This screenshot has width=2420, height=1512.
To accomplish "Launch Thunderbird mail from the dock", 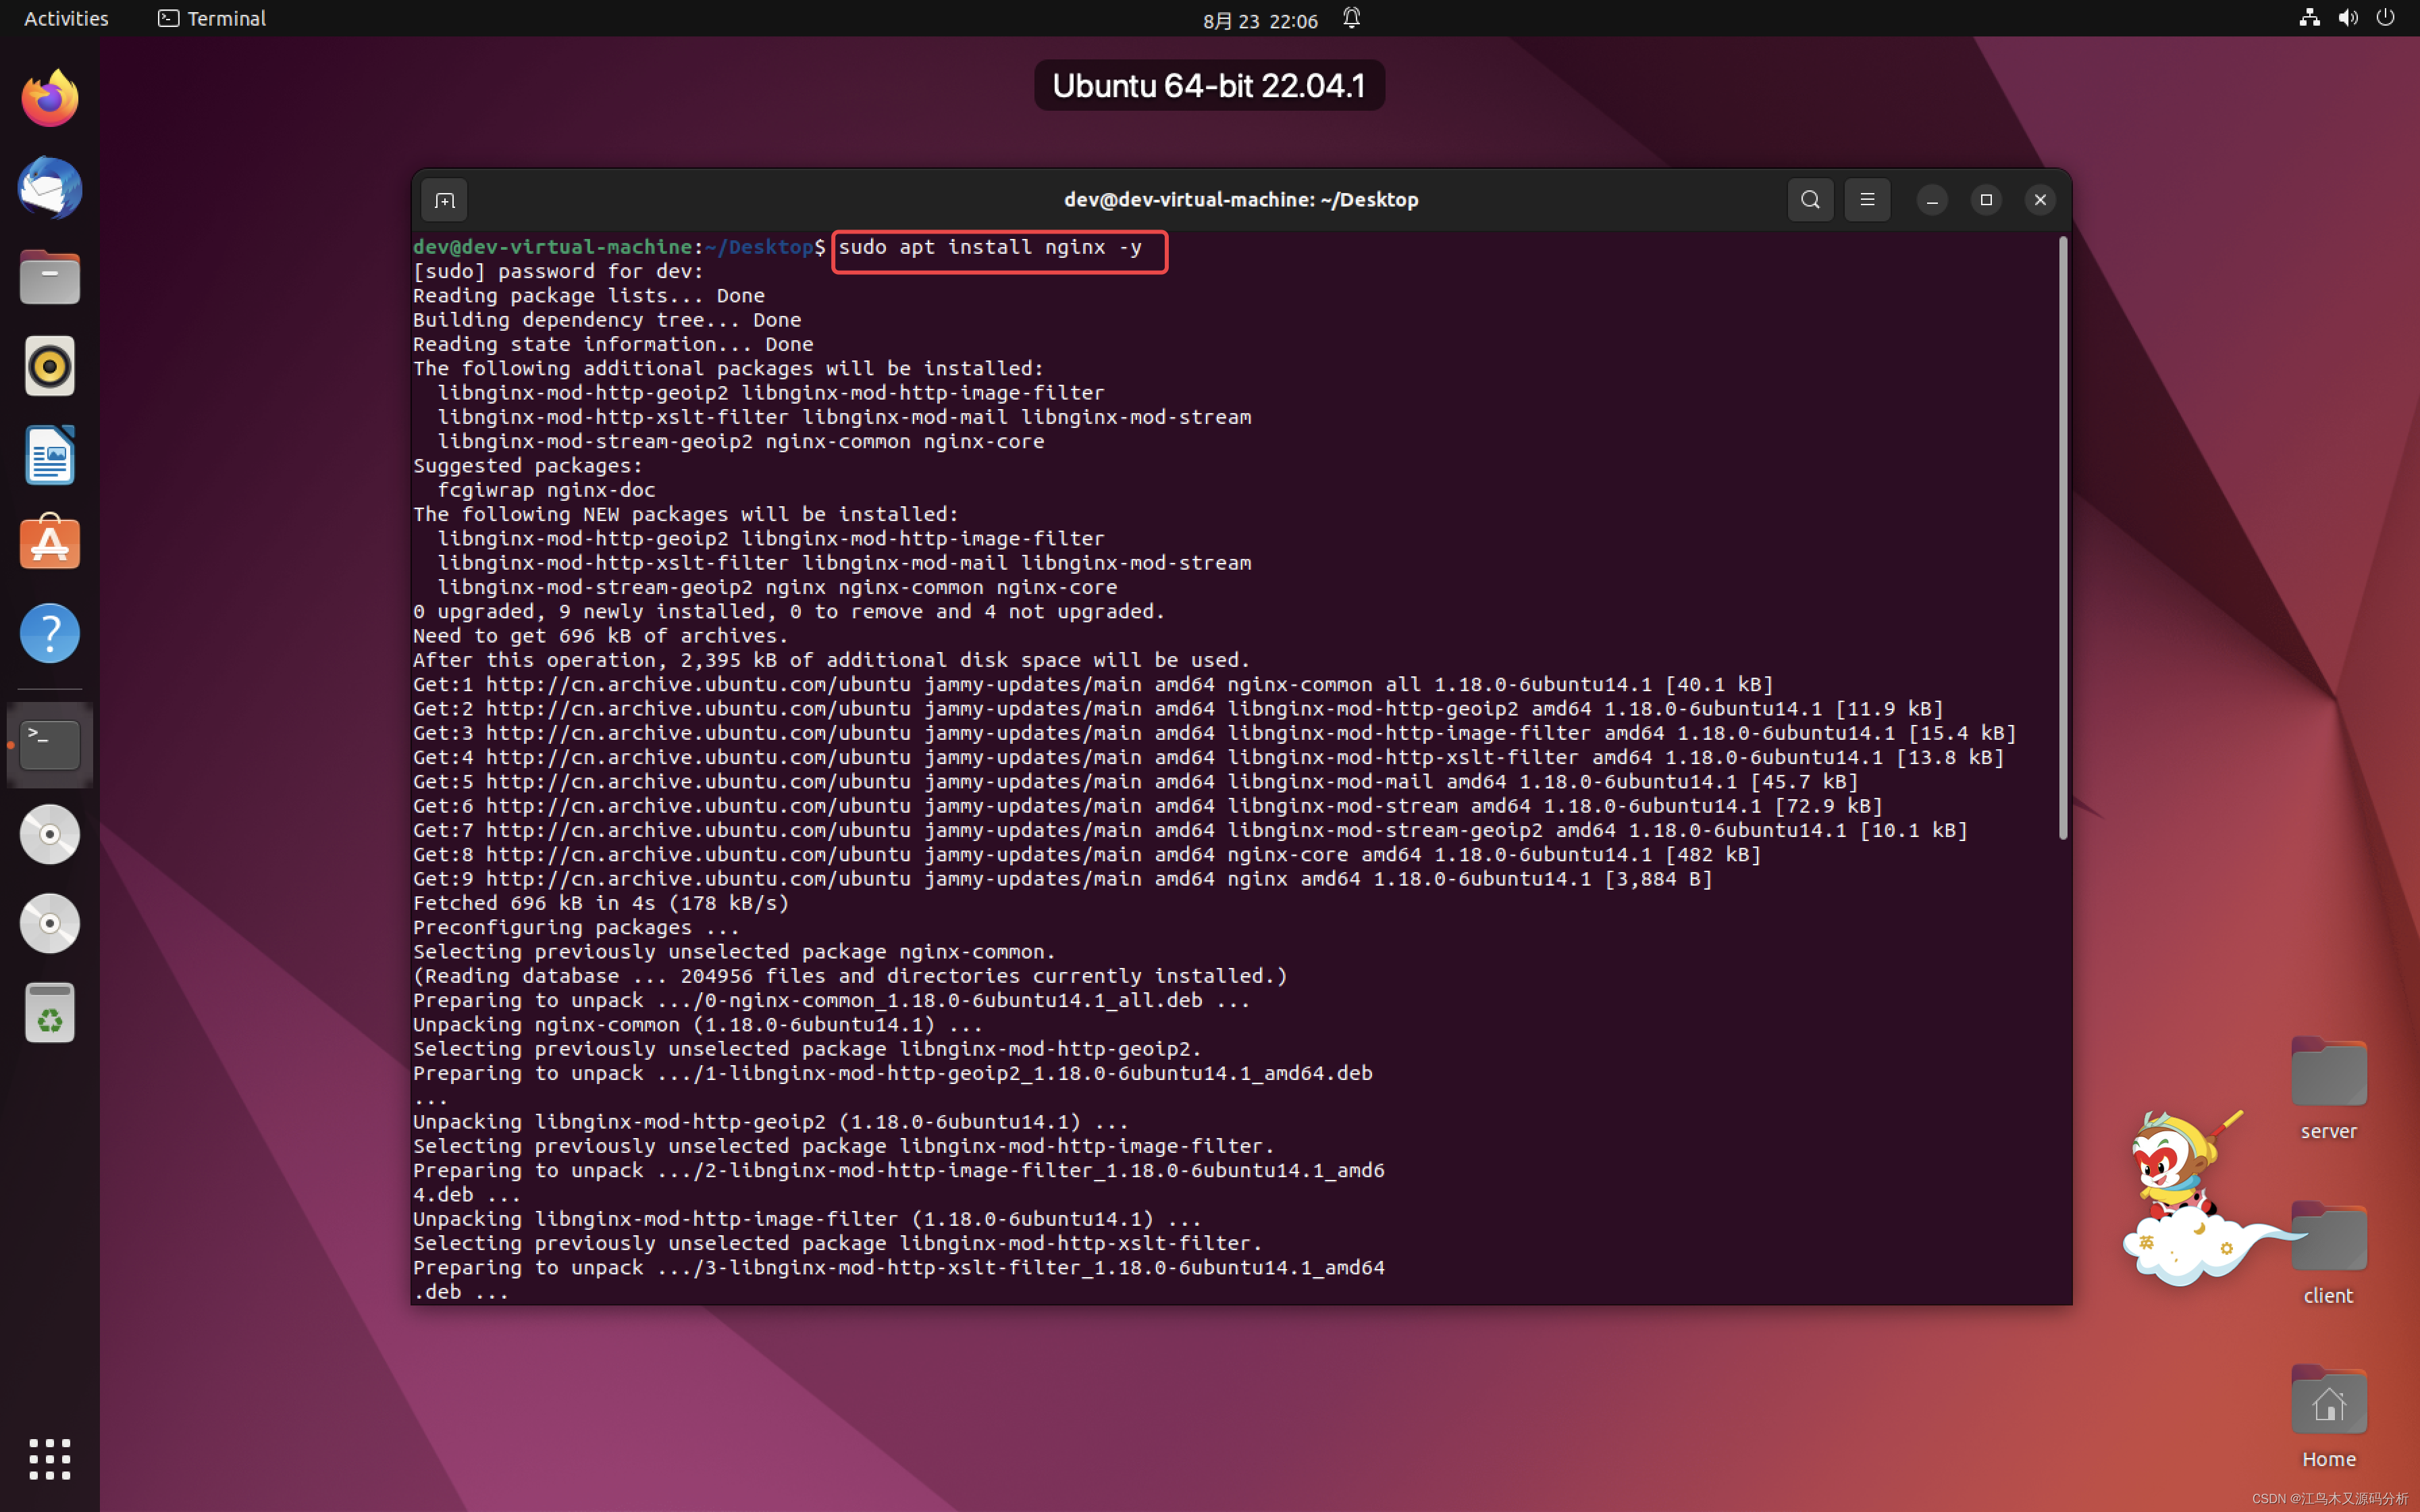I will (50, 188).
